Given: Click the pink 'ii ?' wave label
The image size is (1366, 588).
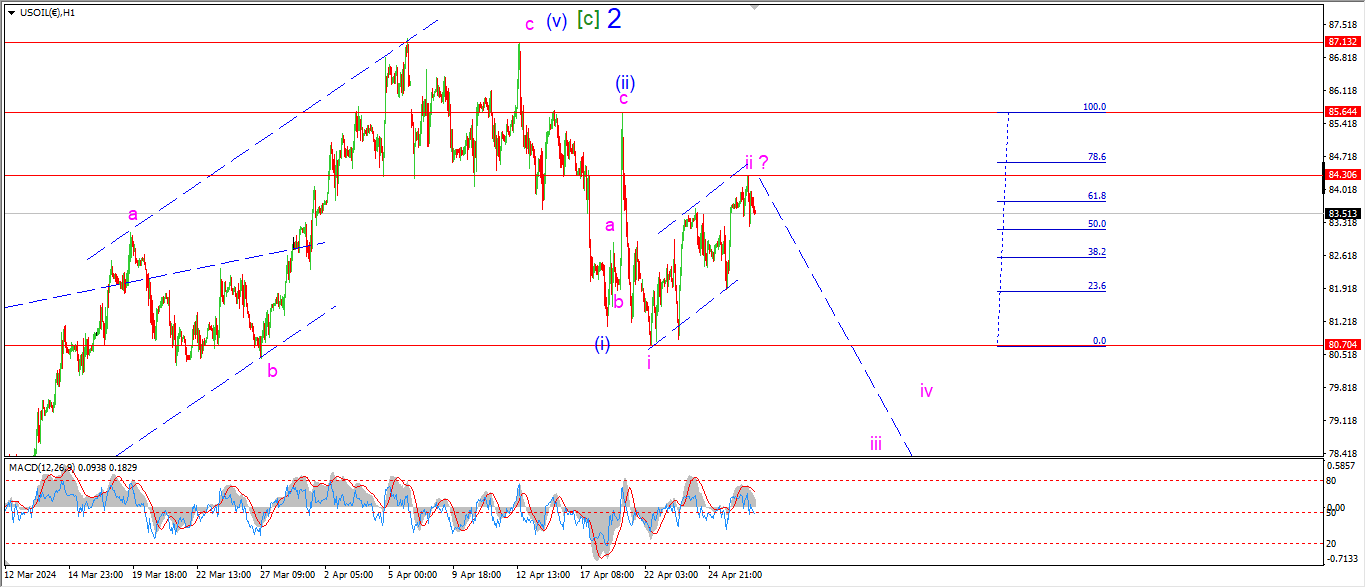Looking at the screenshot, I should [x=755, y=162].
